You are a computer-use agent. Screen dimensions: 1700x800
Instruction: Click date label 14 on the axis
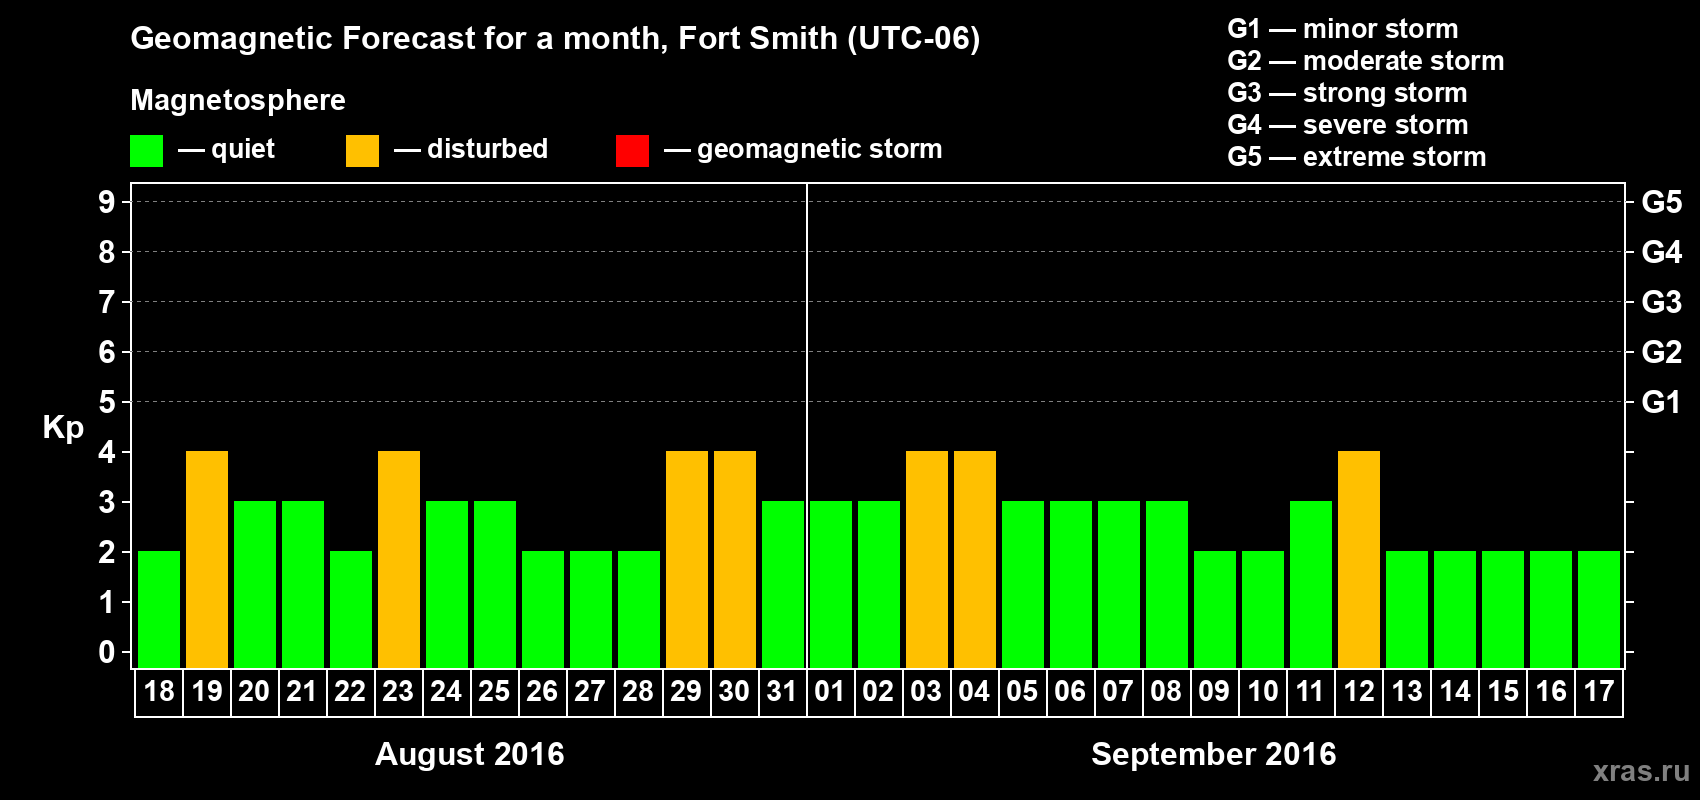[1455, 692]
